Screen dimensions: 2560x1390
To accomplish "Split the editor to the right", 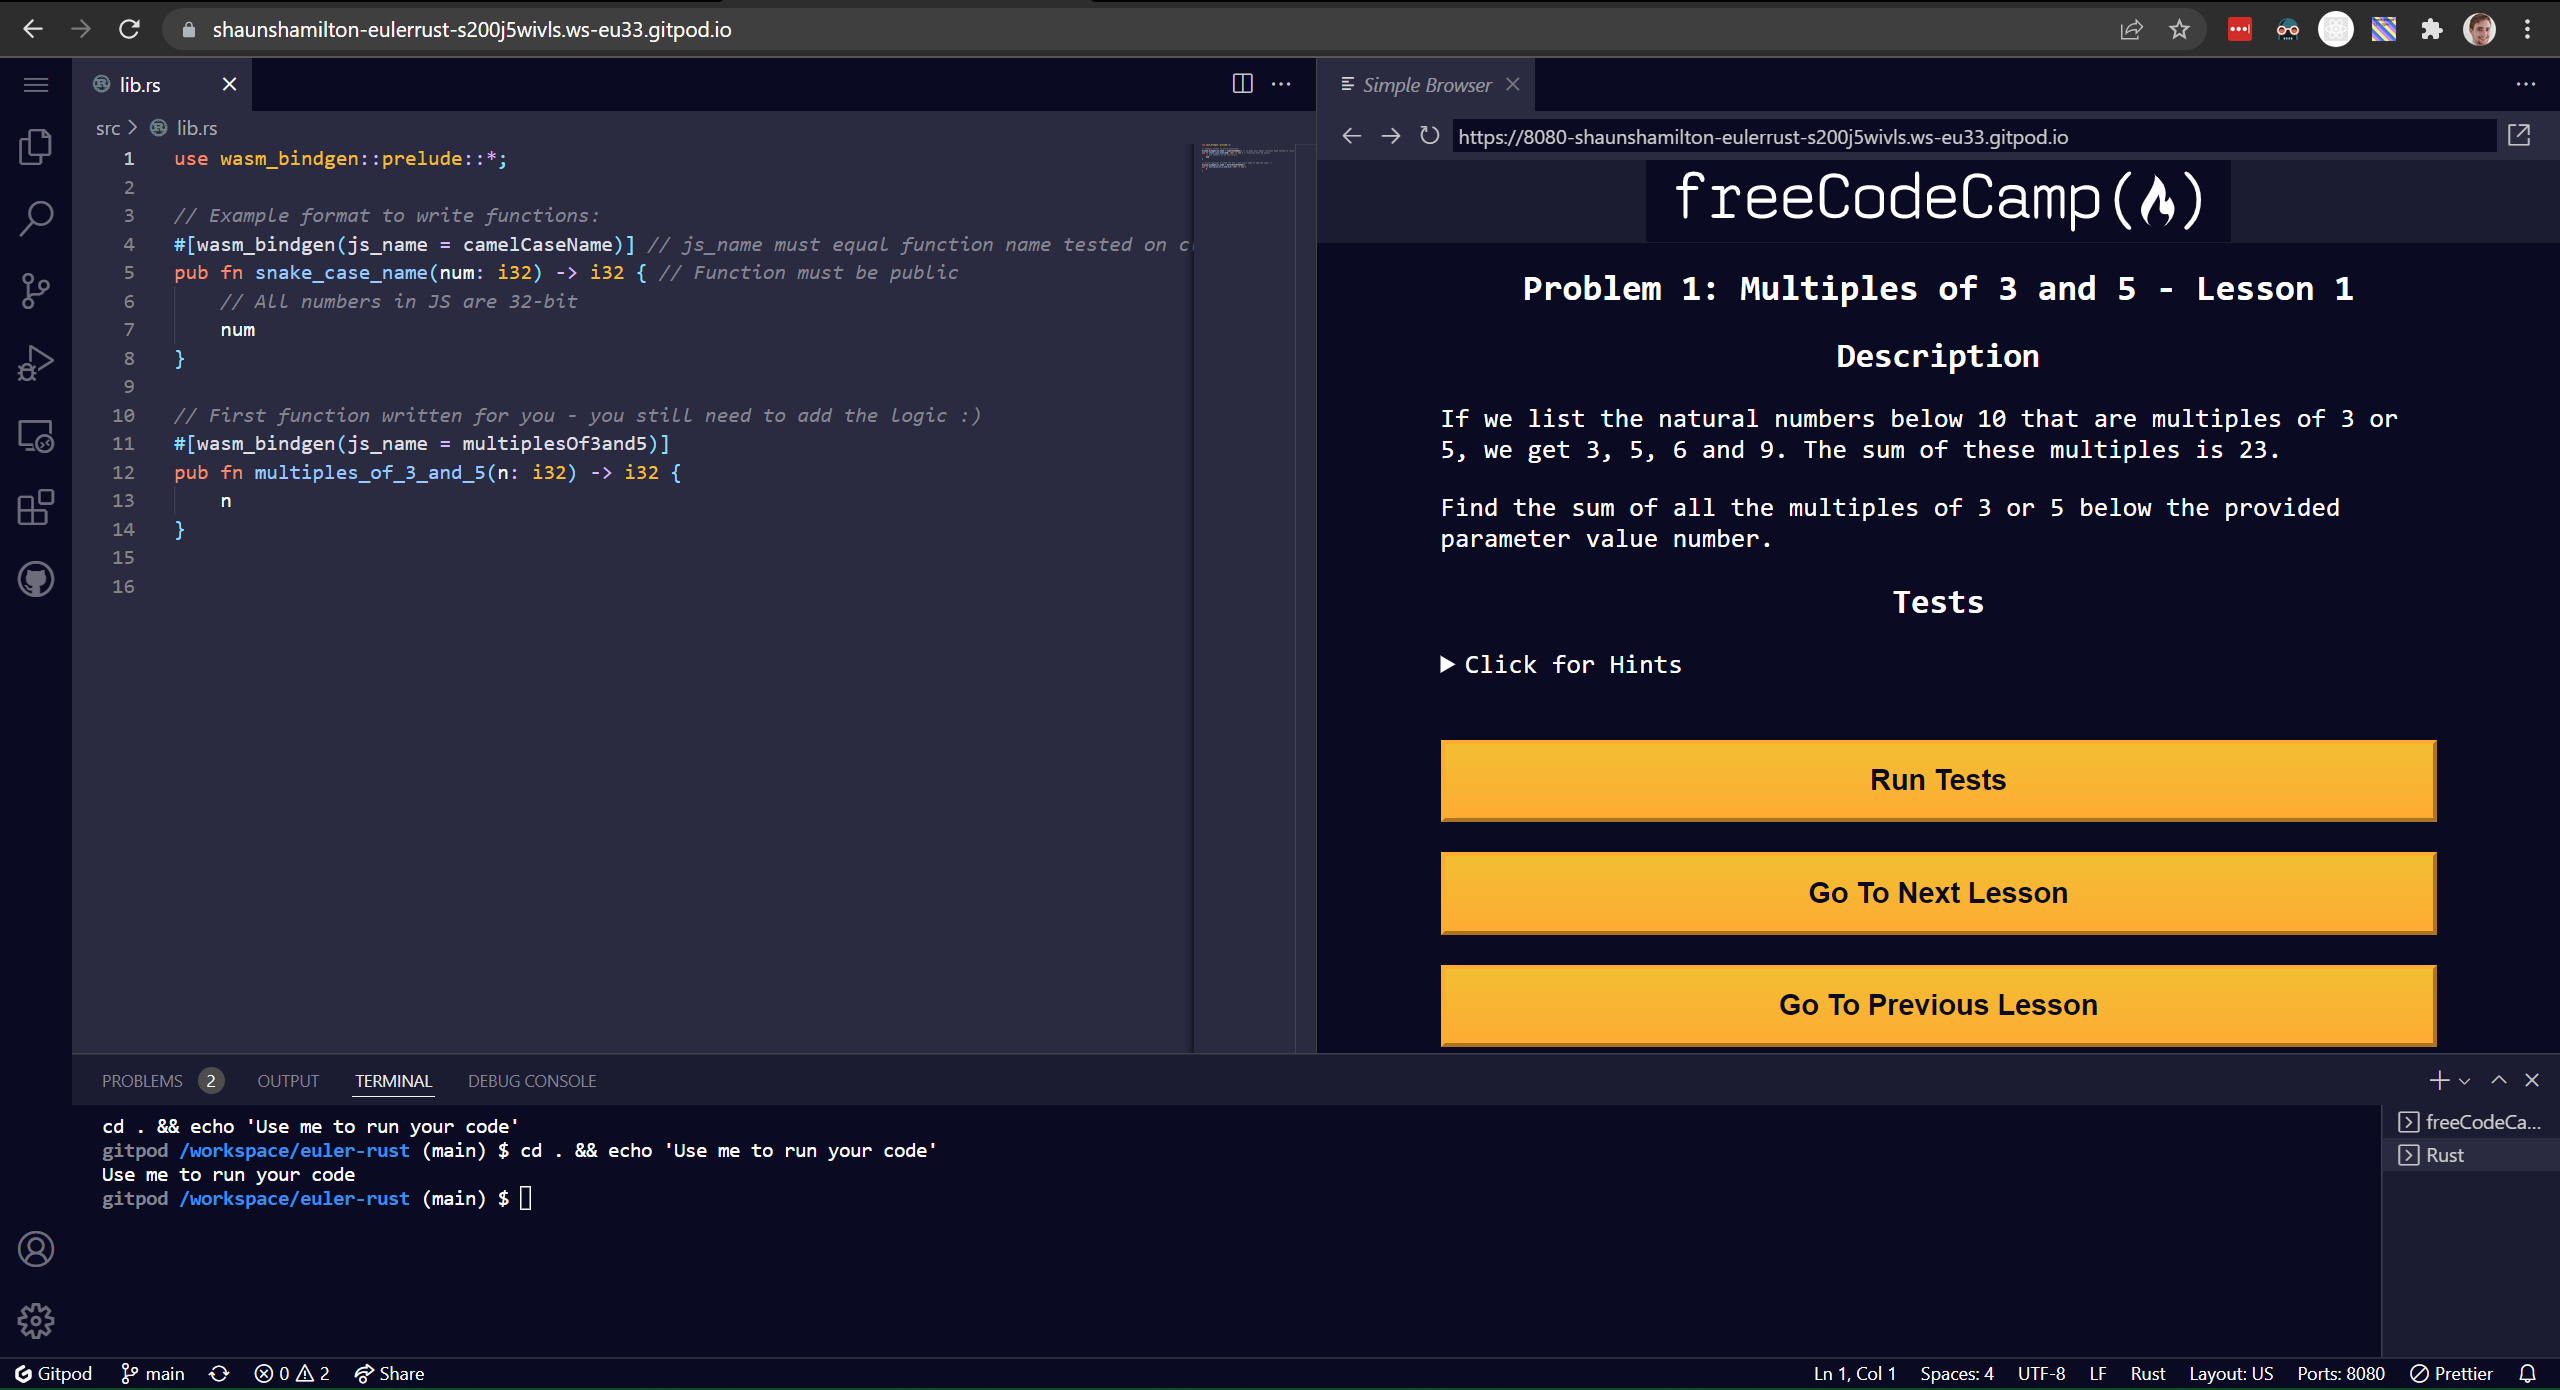I will coord(1242,84).
